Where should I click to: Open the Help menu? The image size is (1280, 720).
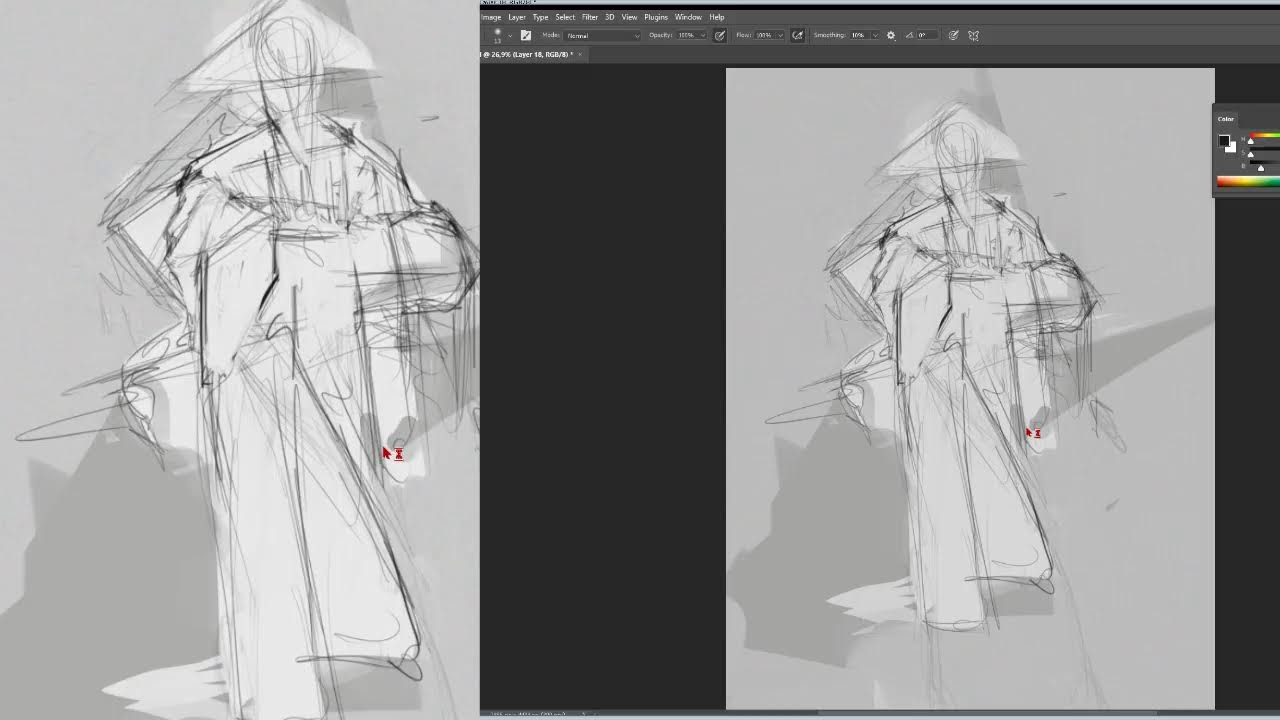(x=717, y=17)
